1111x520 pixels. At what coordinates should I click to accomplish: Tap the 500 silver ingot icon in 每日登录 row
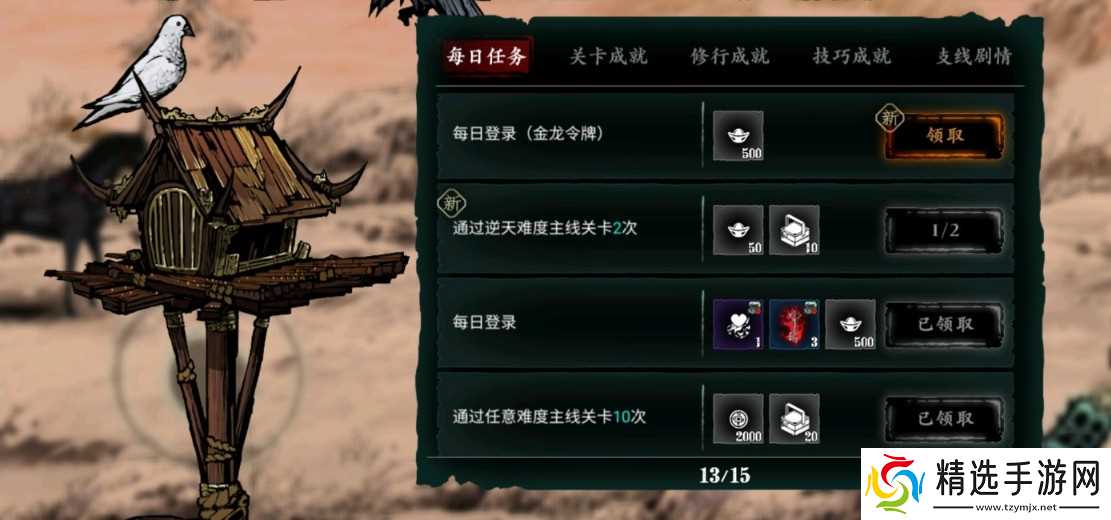point(850,324)
